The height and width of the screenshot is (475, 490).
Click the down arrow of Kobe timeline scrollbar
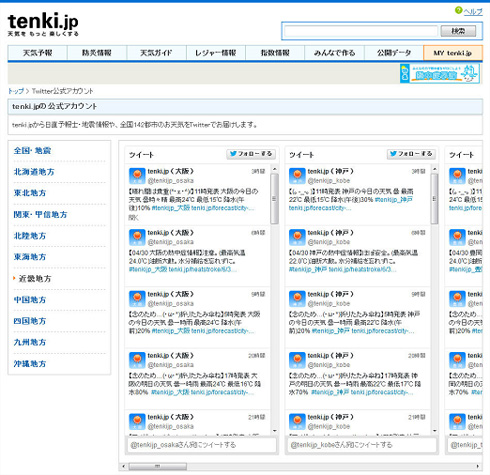pos(434,431)
